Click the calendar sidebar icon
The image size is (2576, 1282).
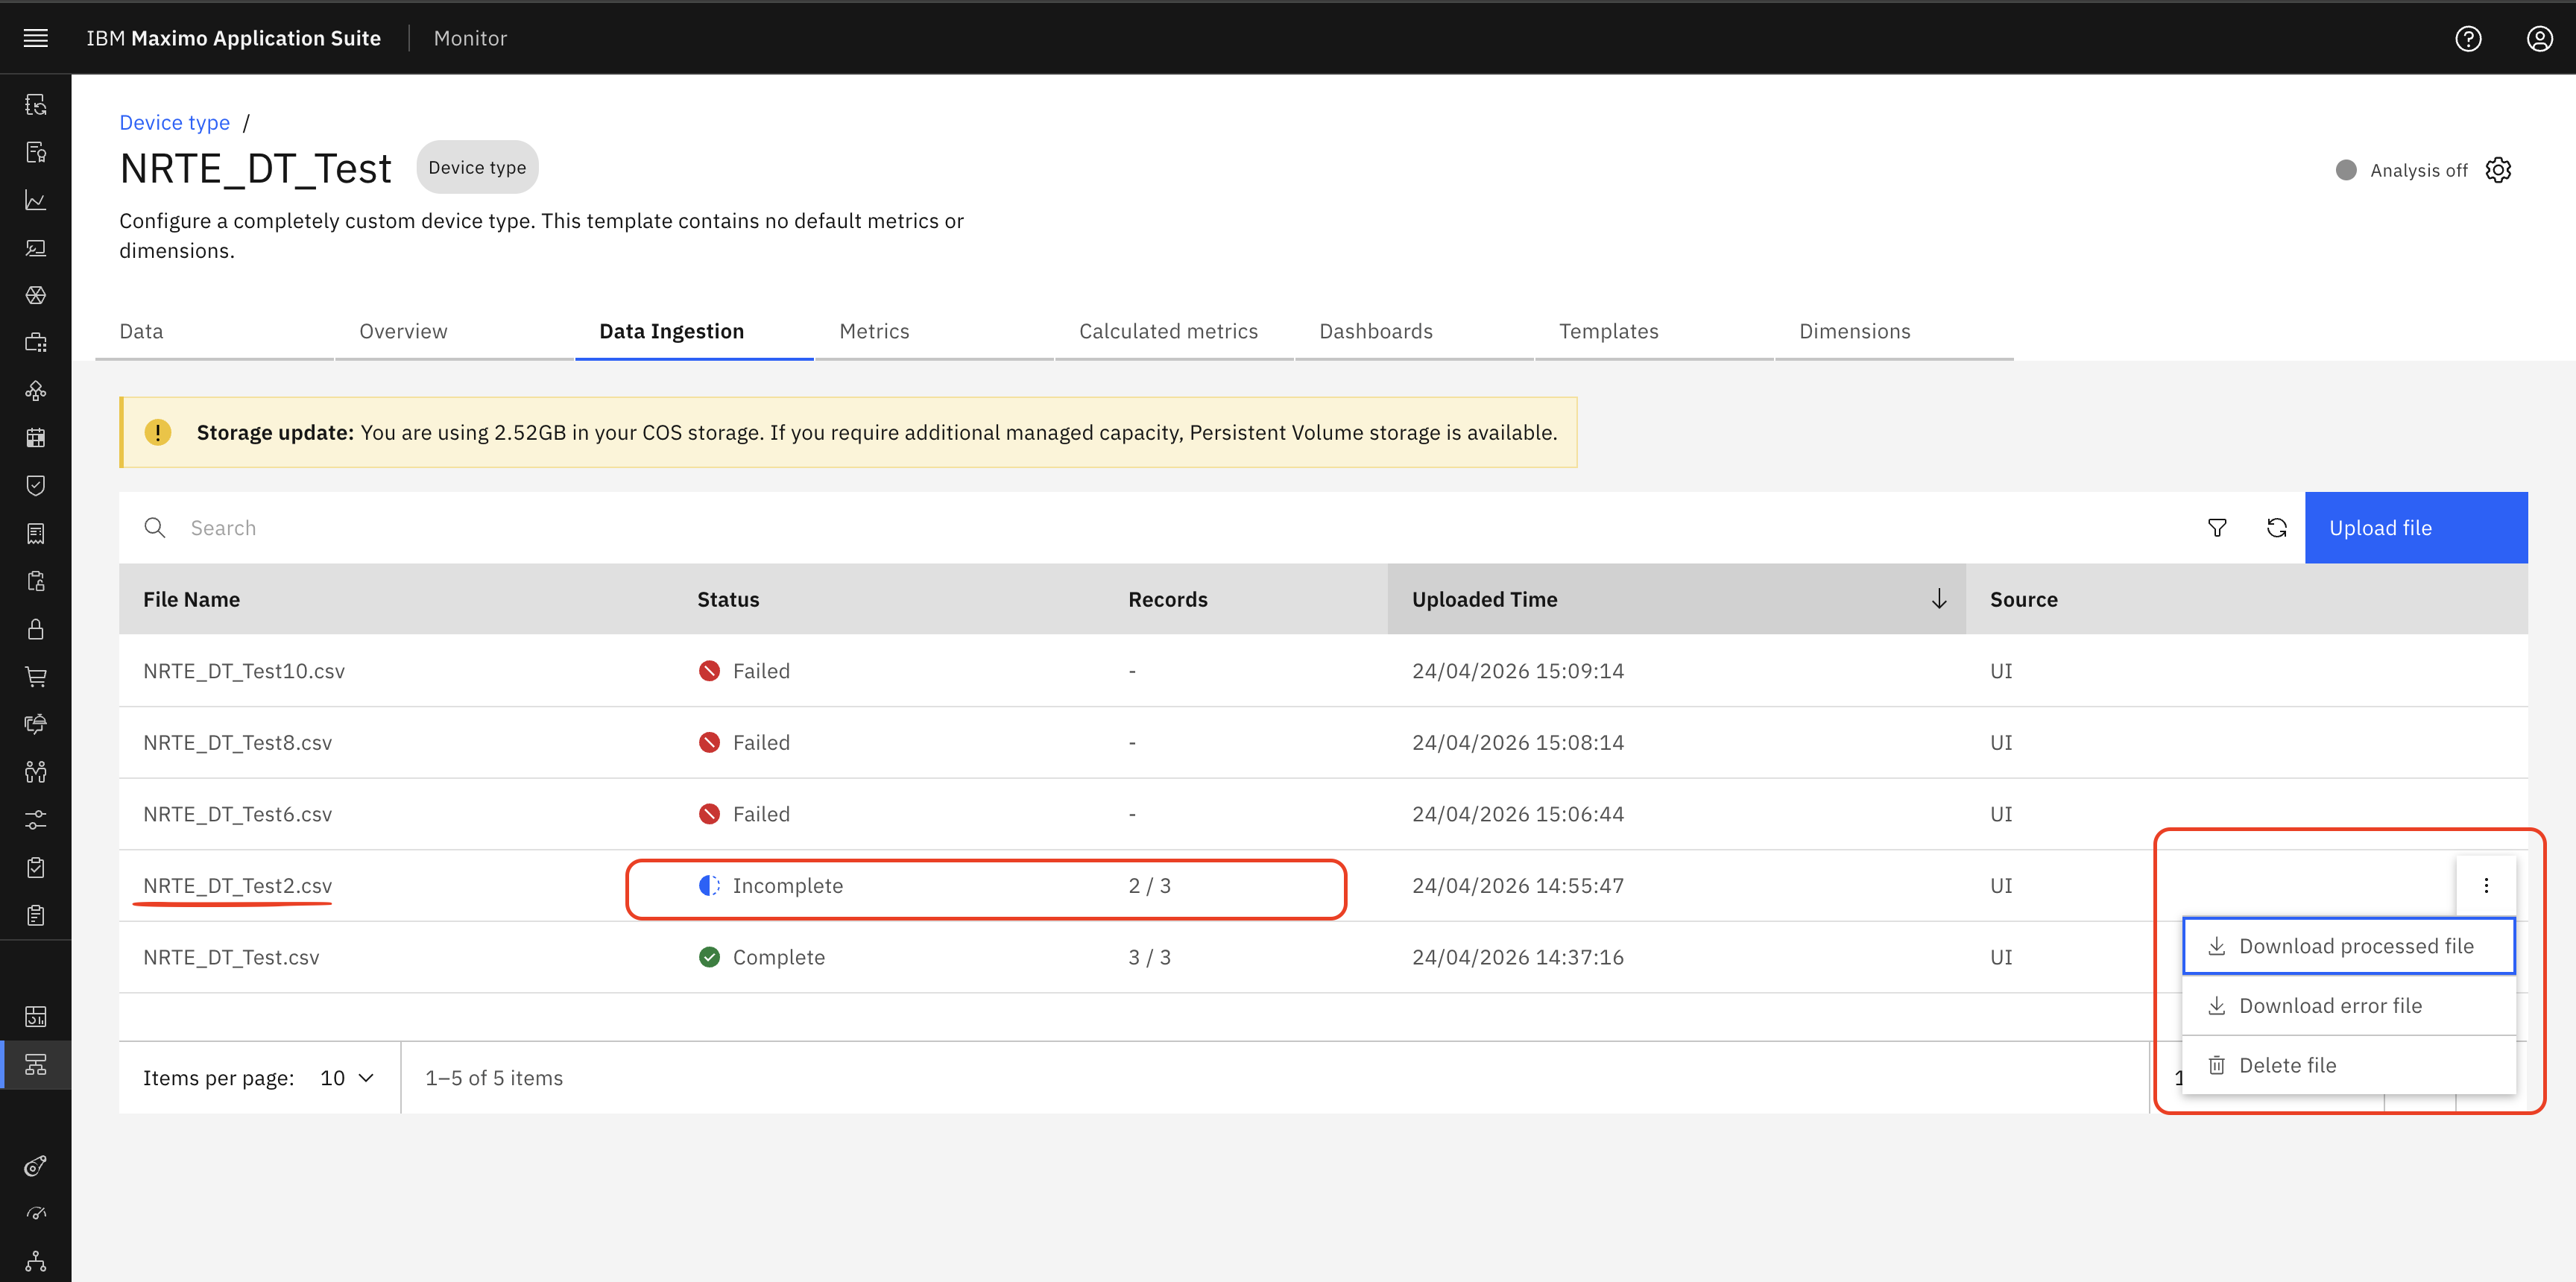tap(36, 438)
